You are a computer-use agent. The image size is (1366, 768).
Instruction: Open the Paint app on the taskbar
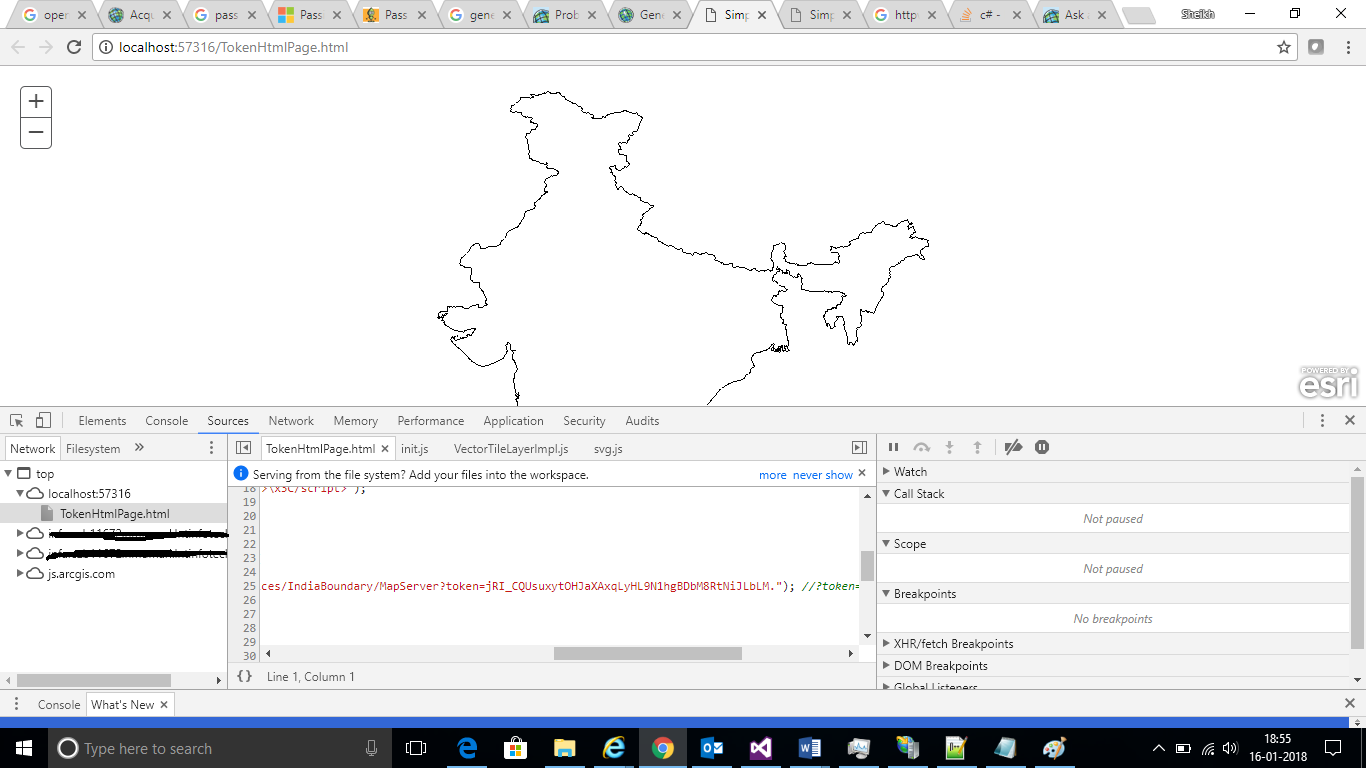(x=1055, y=748)
